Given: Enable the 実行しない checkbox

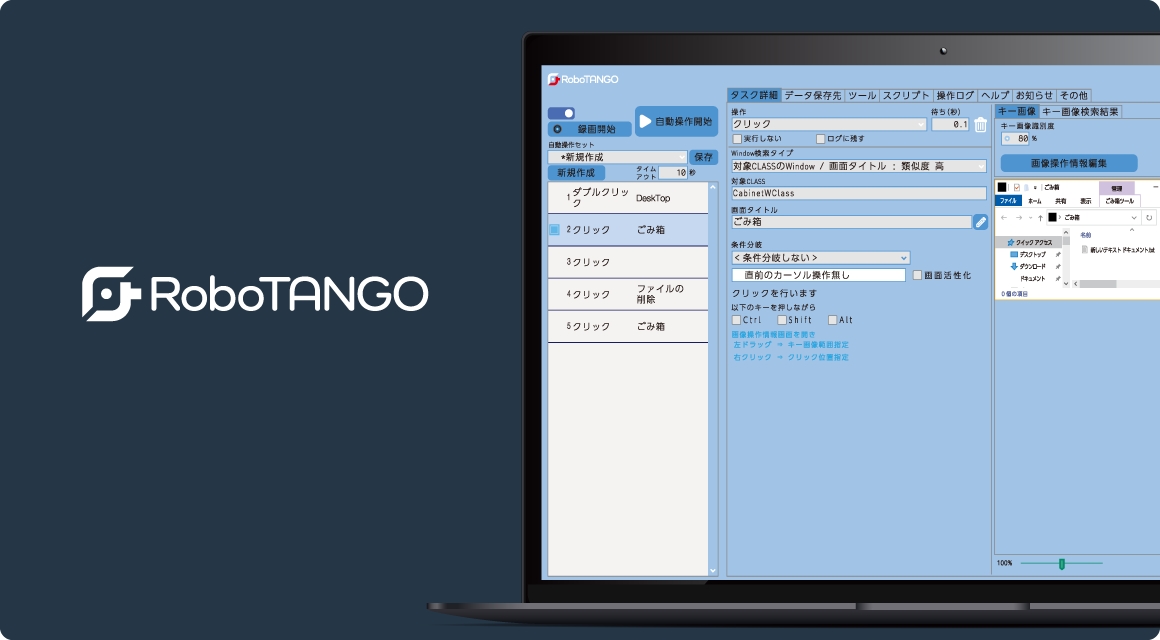Looking at the screenshot, I should click(x=737, y=139).
